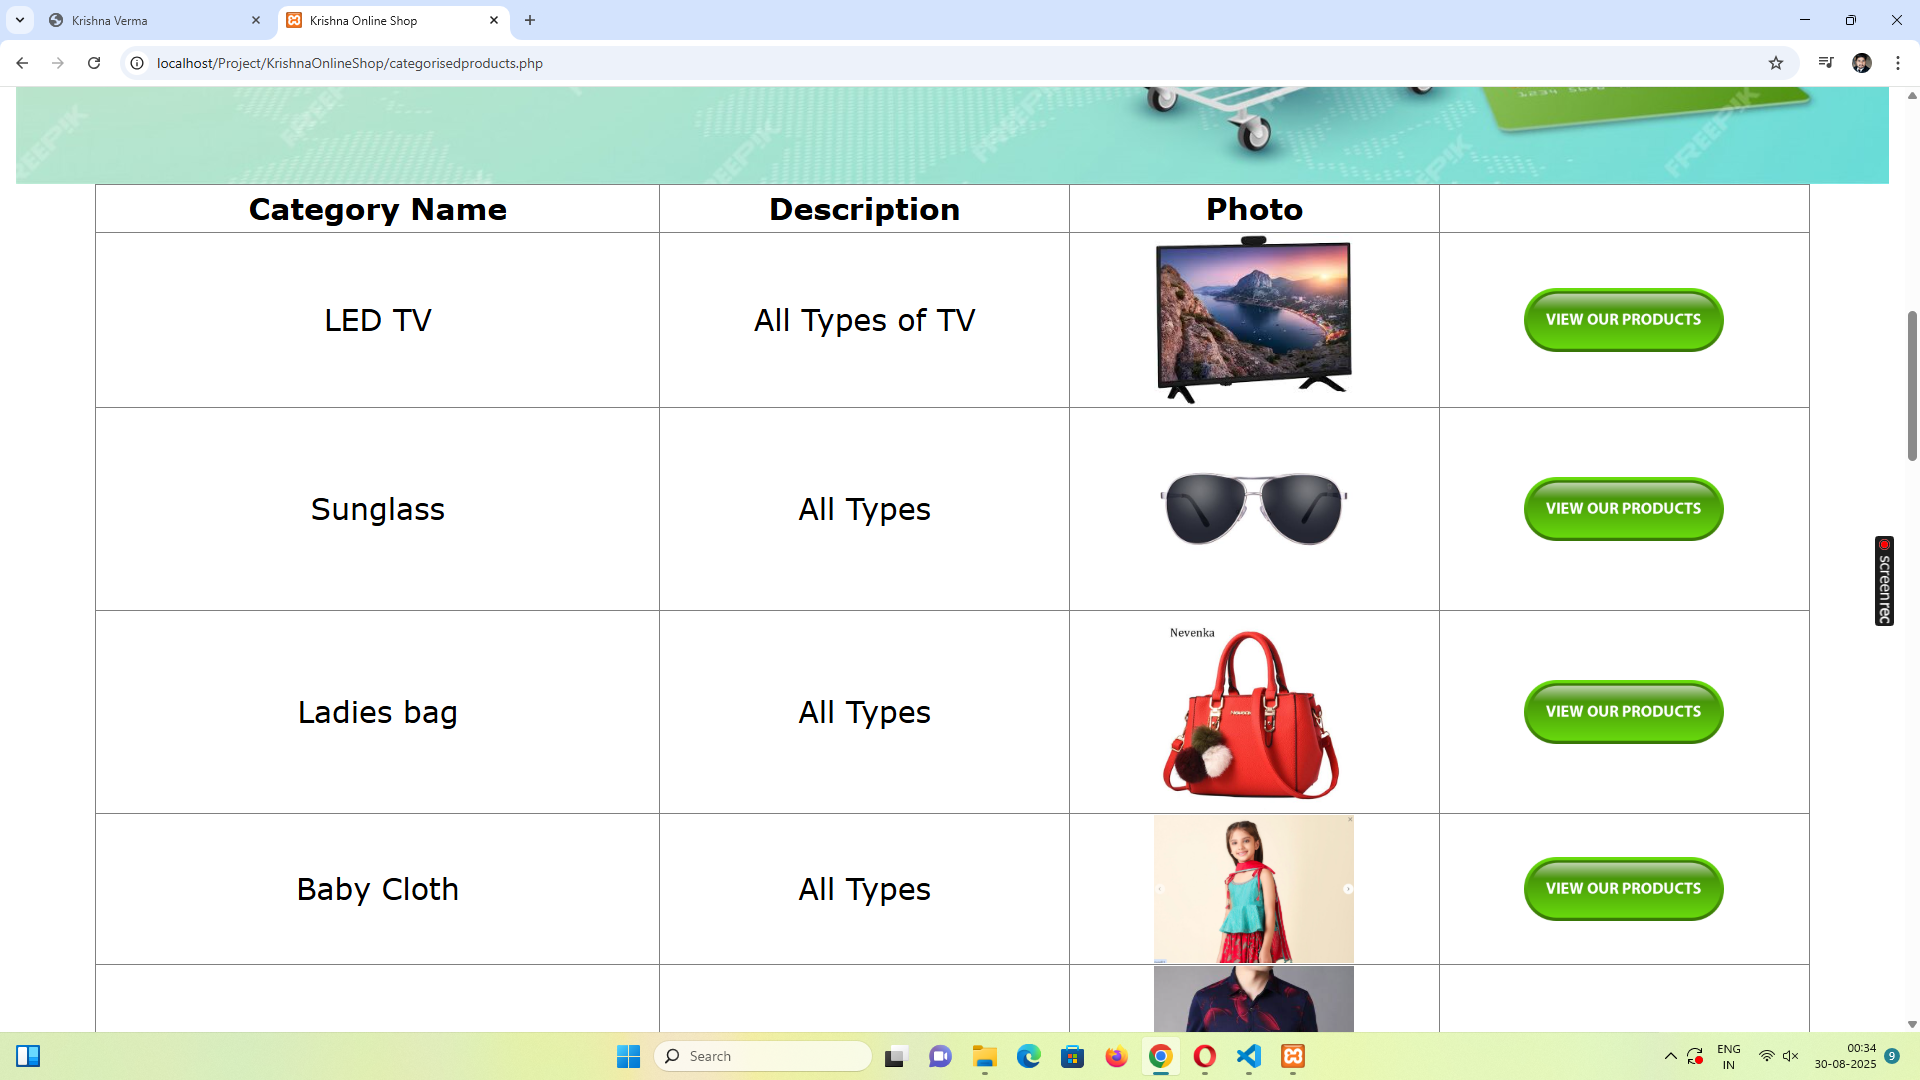Click the 'Photo' column header

pos(1254,209)
